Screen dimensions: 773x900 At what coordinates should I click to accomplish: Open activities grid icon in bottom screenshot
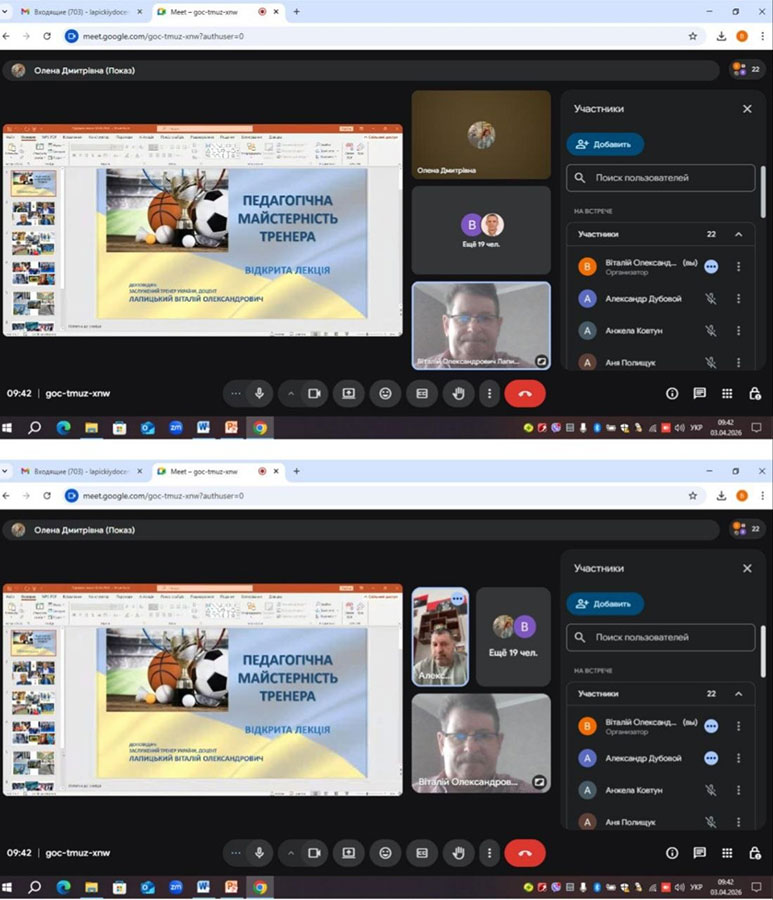pos(727,854)
